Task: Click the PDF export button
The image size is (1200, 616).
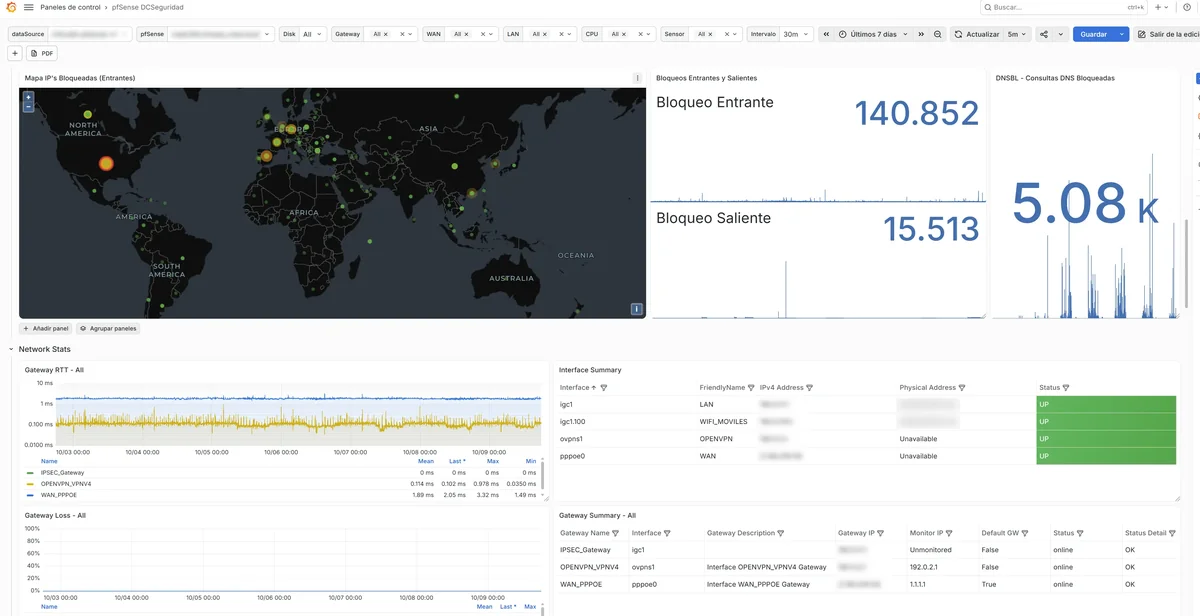Action: coord(43,53)
